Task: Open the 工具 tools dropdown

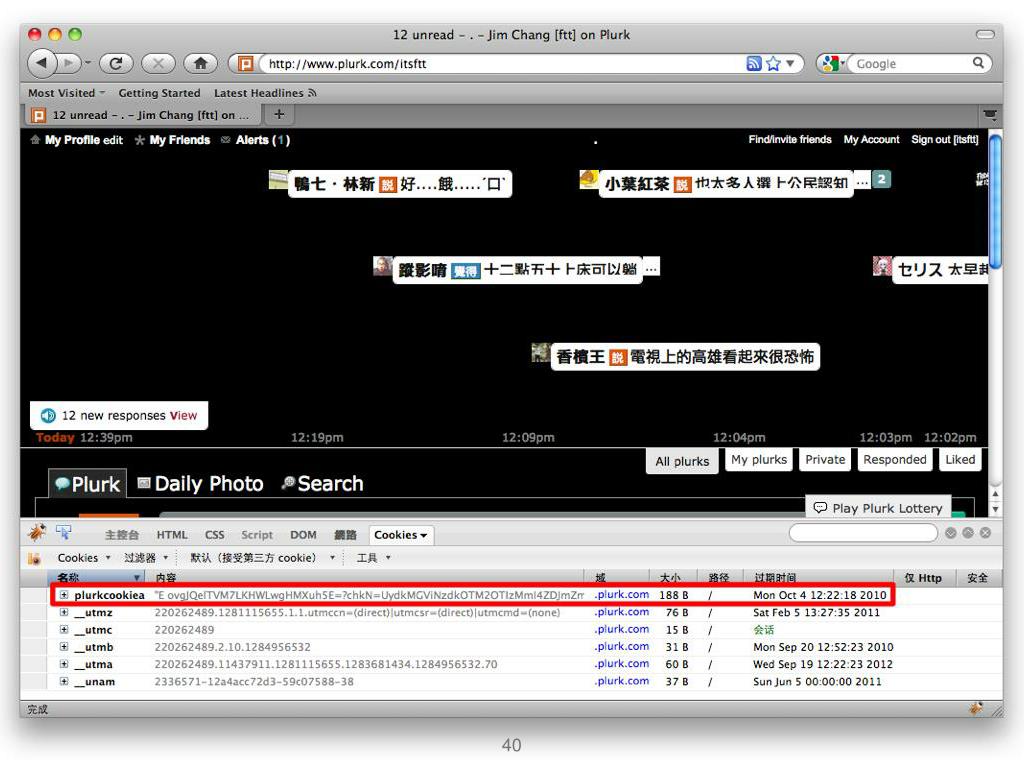Action: (374, 558)
